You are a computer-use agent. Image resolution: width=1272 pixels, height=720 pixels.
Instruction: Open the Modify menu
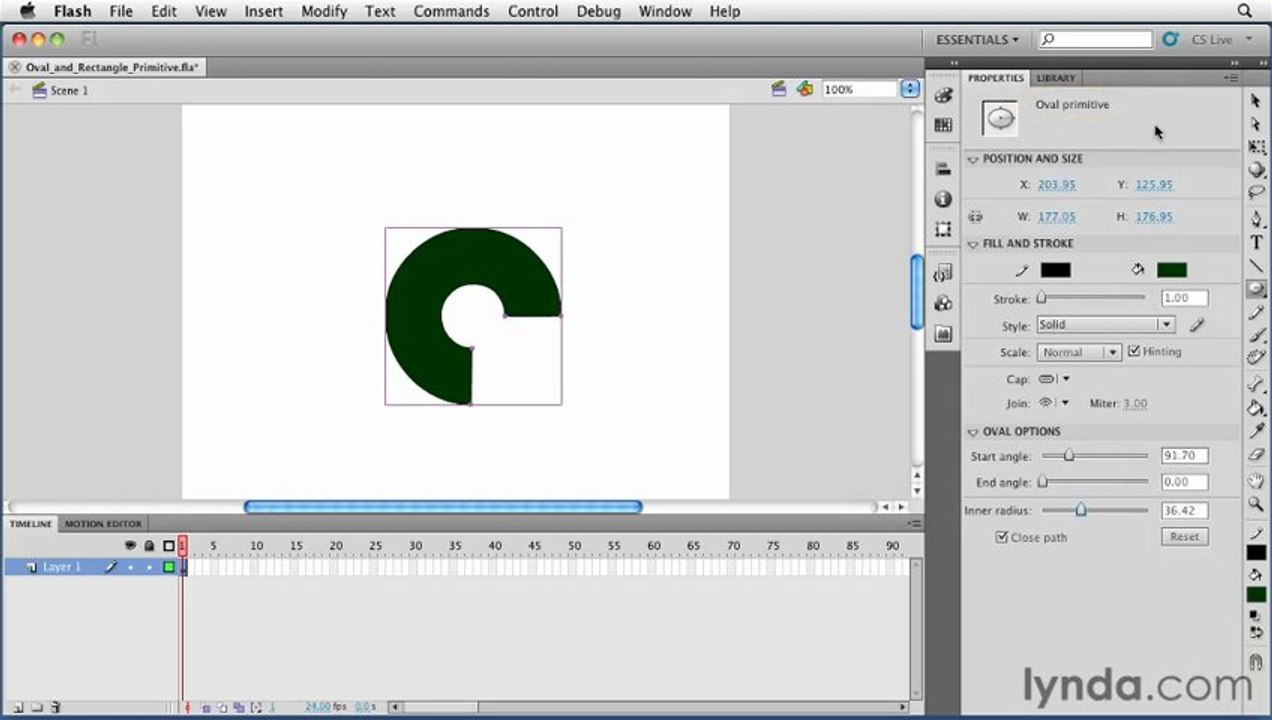coord(324,11)
